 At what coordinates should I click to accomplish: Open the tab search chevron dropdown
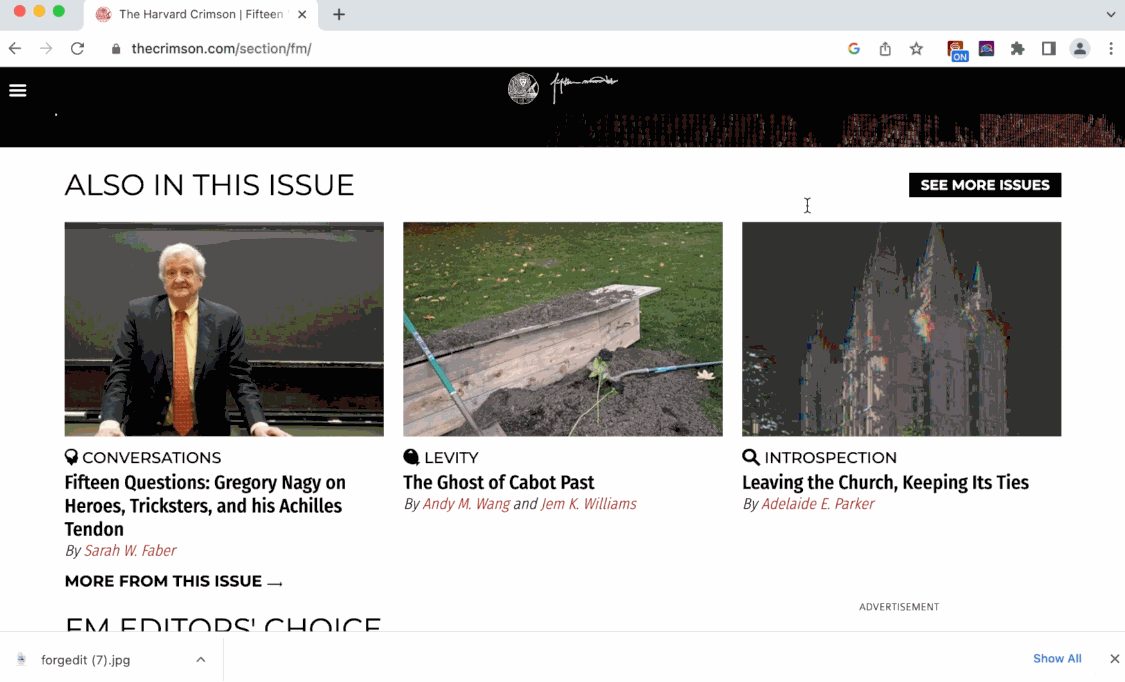pyautogui.click(x=1110, y=15)
